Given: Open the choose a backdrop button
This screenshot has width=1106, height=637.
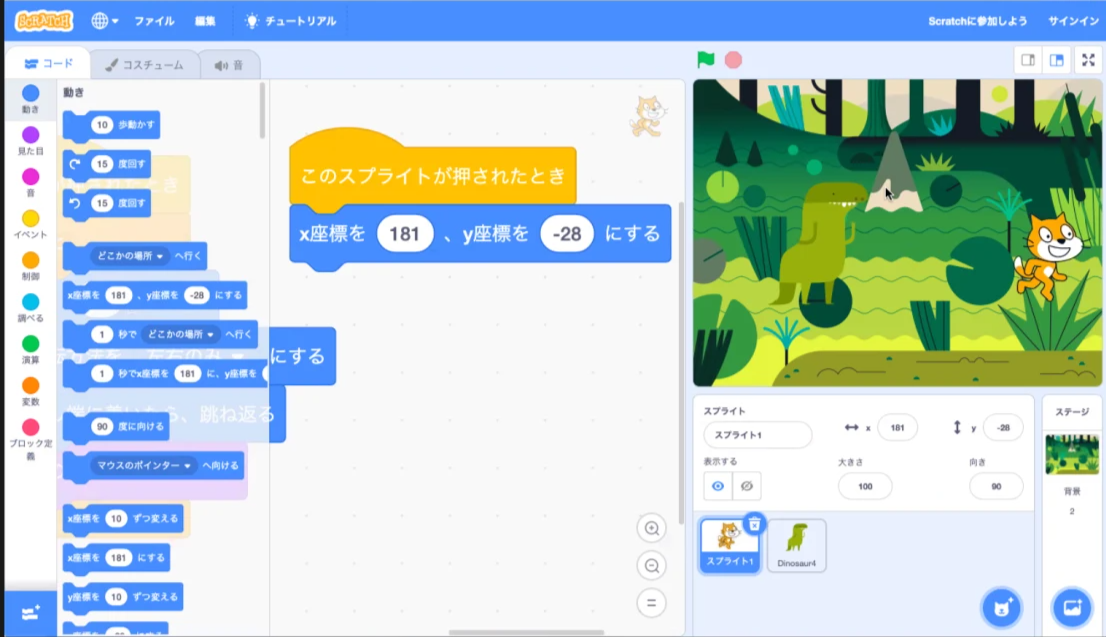Looking at the screenshot, I should coord(1072,607).
